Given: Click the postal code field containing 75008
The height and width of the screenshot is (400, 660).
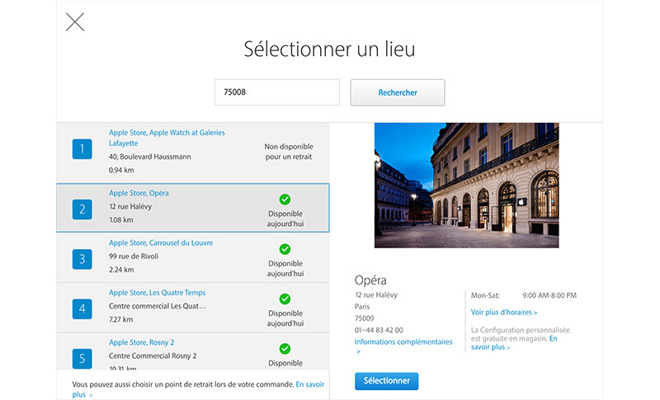Looking at the screenshot, I should (277, 92).
